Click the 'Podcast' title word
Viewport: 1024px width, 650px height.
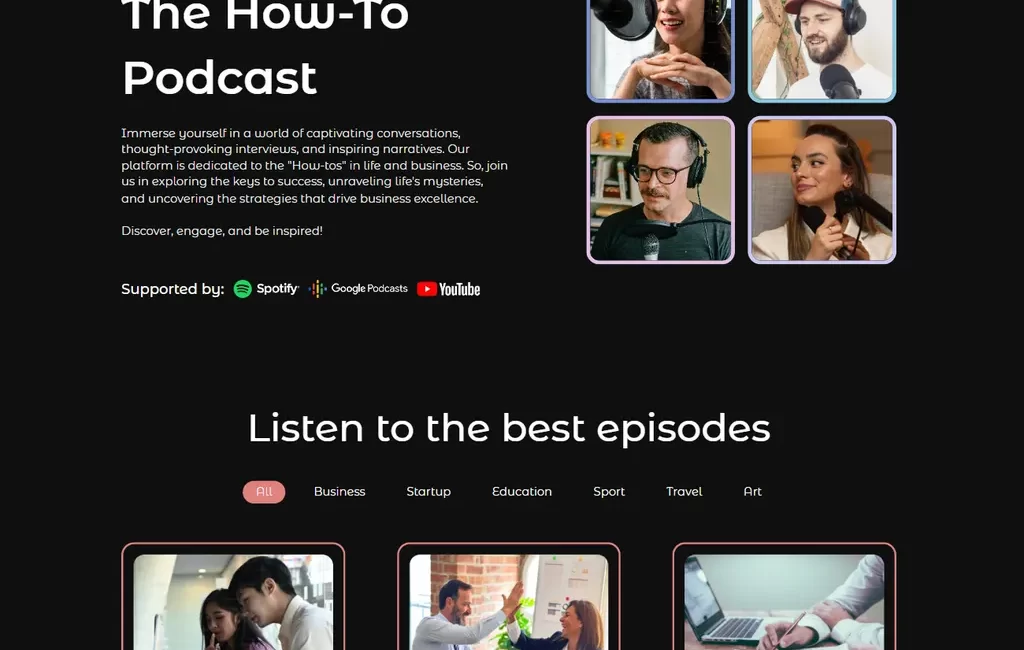point(219,78)
